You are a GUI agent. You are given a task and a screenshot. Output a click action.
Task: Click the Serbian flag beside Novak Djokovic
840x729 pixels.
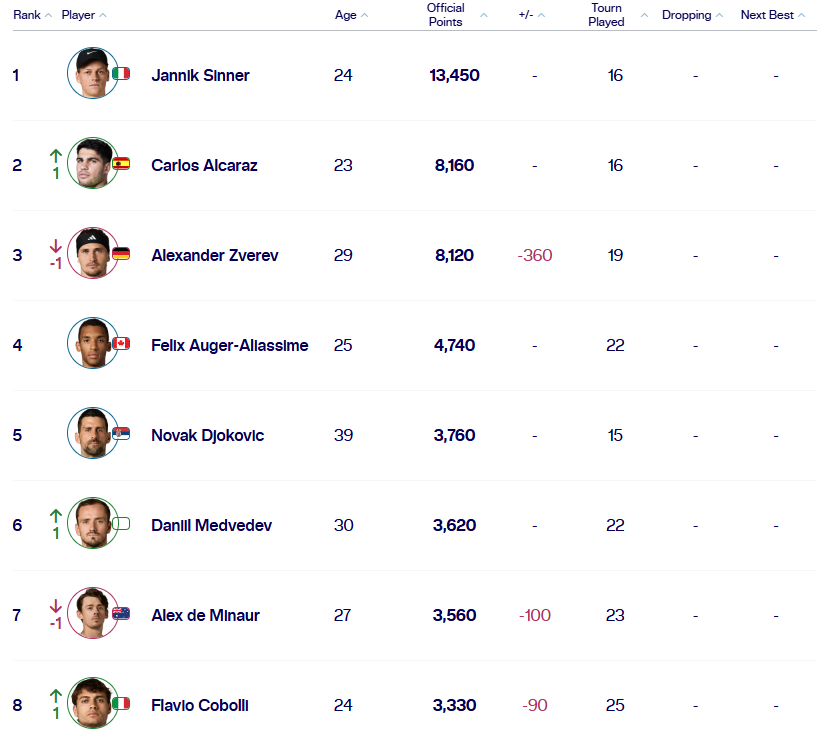[x=121, y=433]
